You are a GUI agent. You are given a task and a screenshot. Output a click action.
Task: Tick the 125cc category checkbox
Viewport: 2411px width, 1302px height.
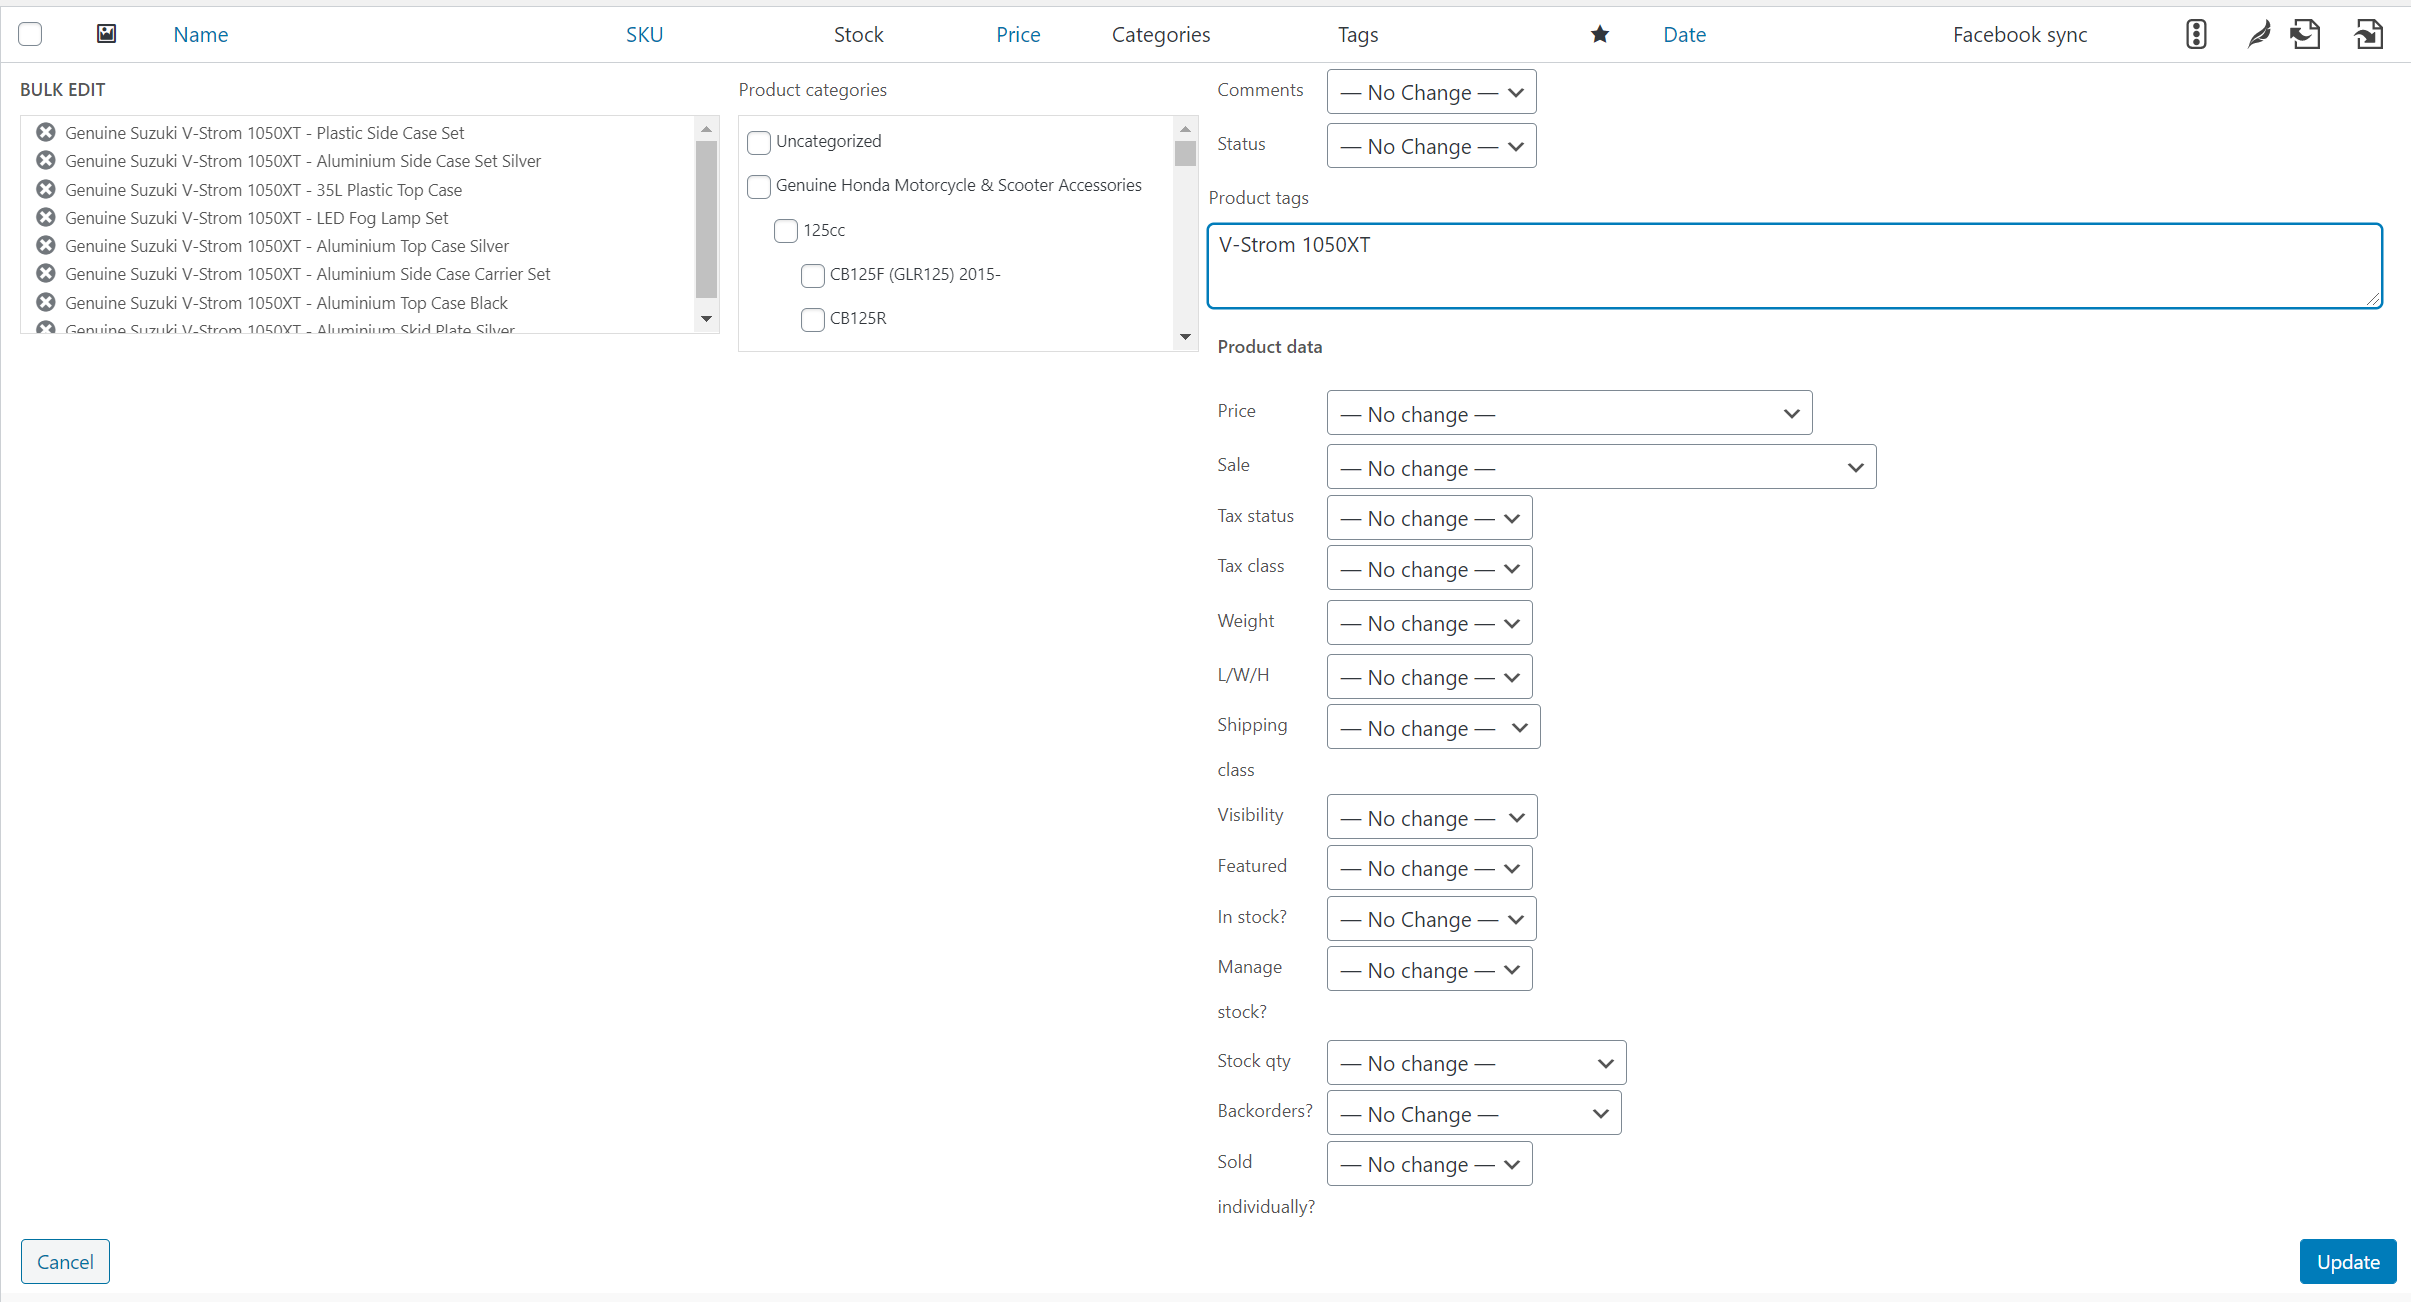pyautogui.click(x=786, y=231)
